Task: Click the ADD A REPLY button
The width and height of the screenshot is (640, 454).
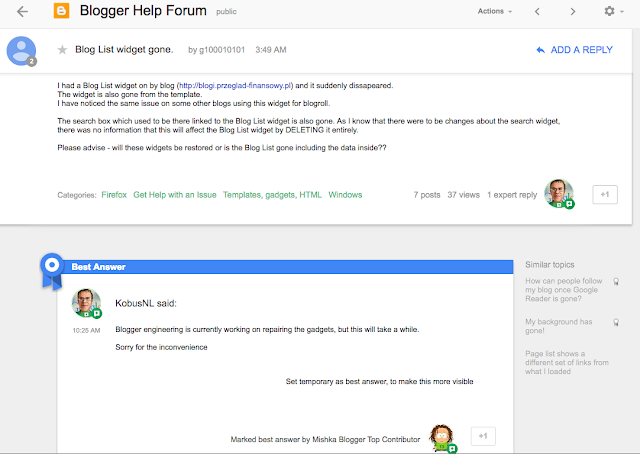Action: 574,50
